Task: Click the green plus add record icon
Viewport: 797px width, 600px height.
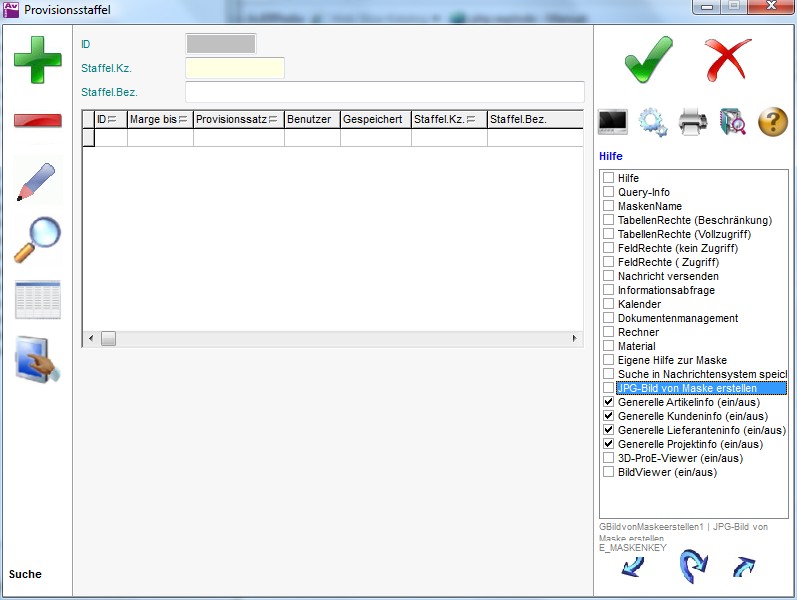Action: pos(37,59)
